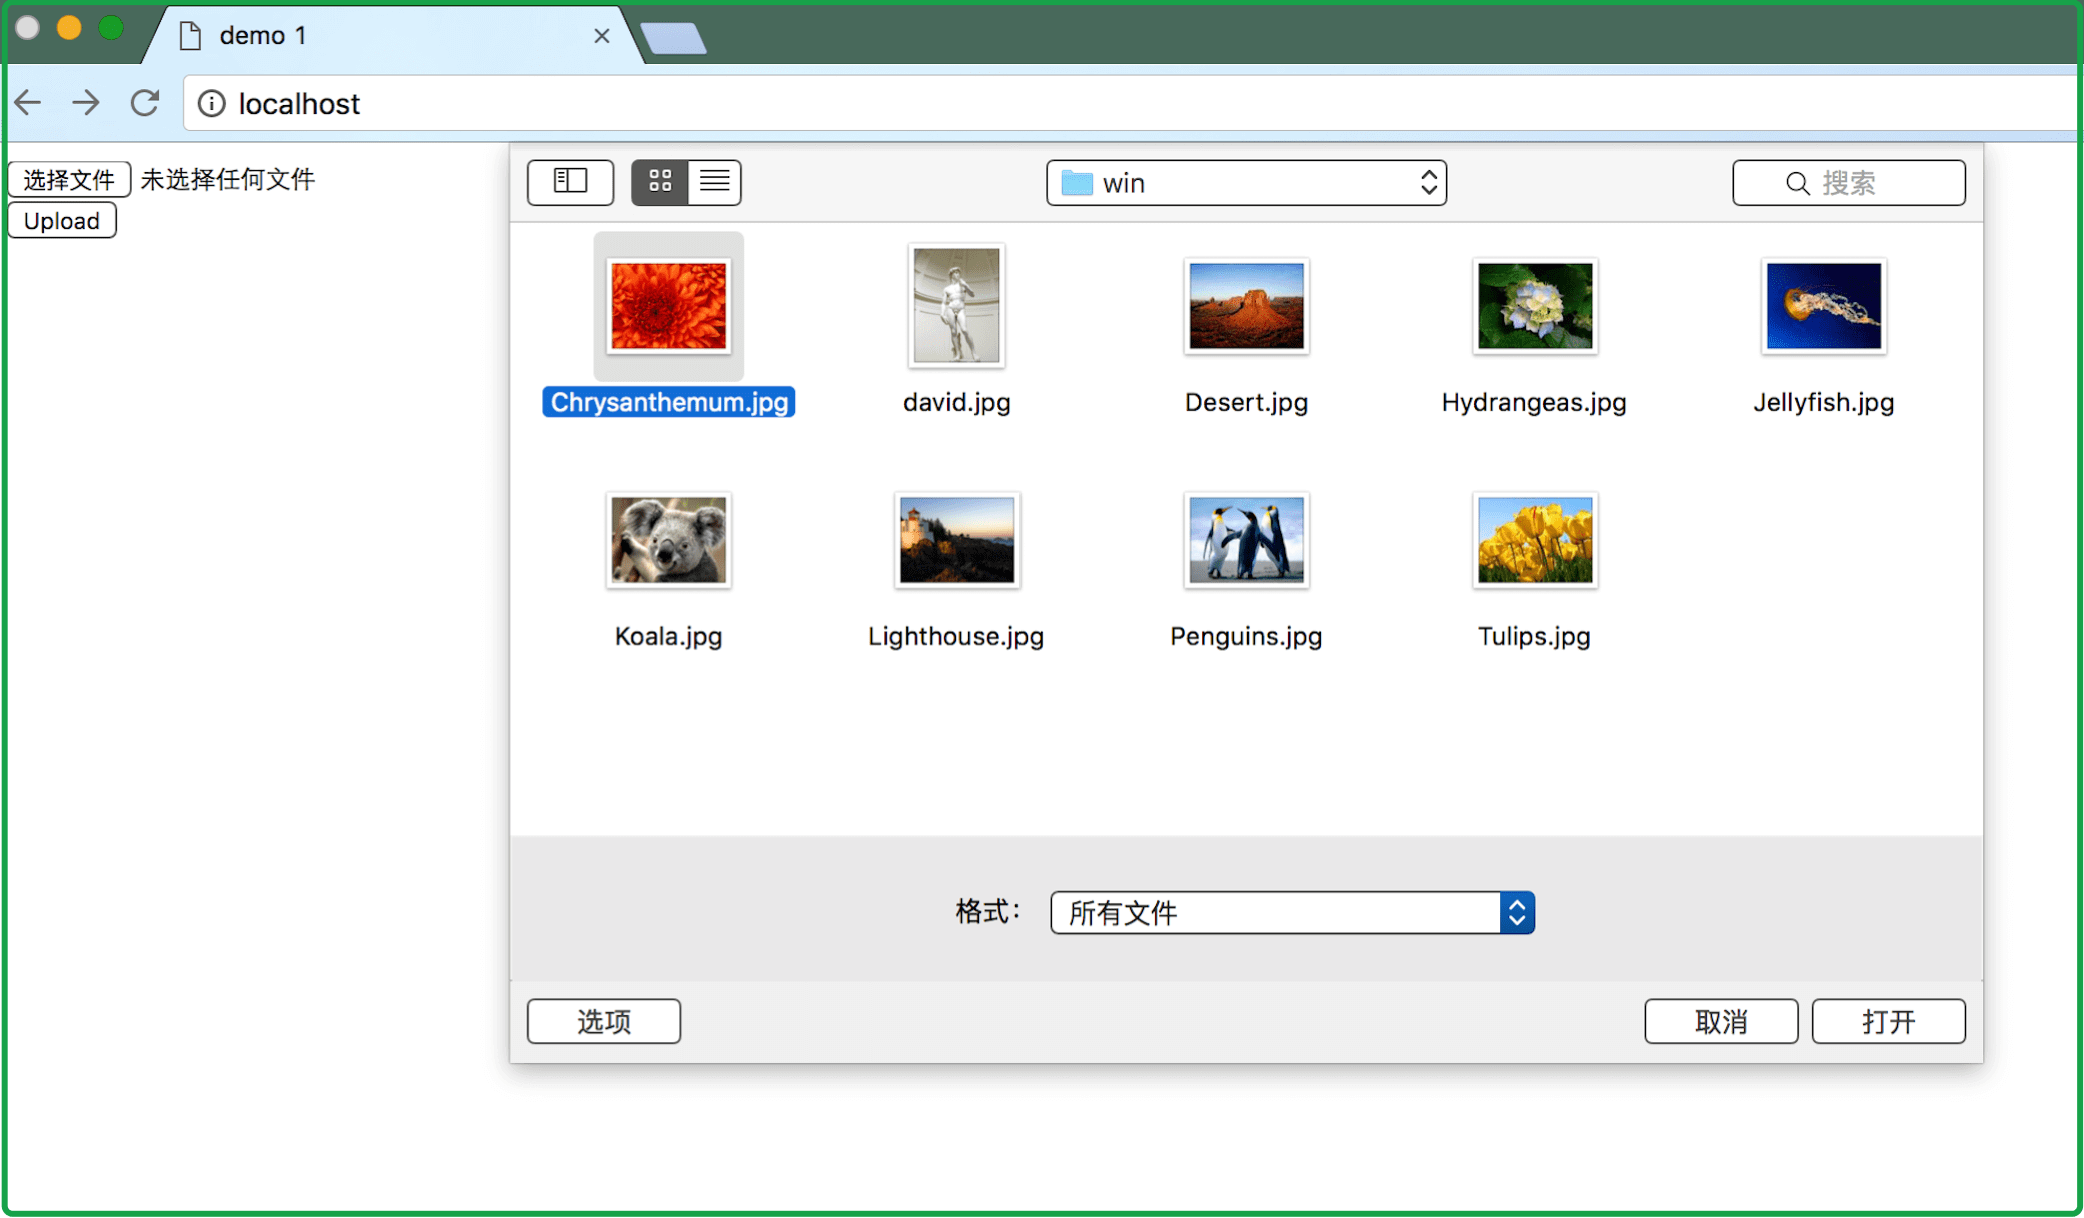Click the 选项 options button

[x=604, y=1021]
